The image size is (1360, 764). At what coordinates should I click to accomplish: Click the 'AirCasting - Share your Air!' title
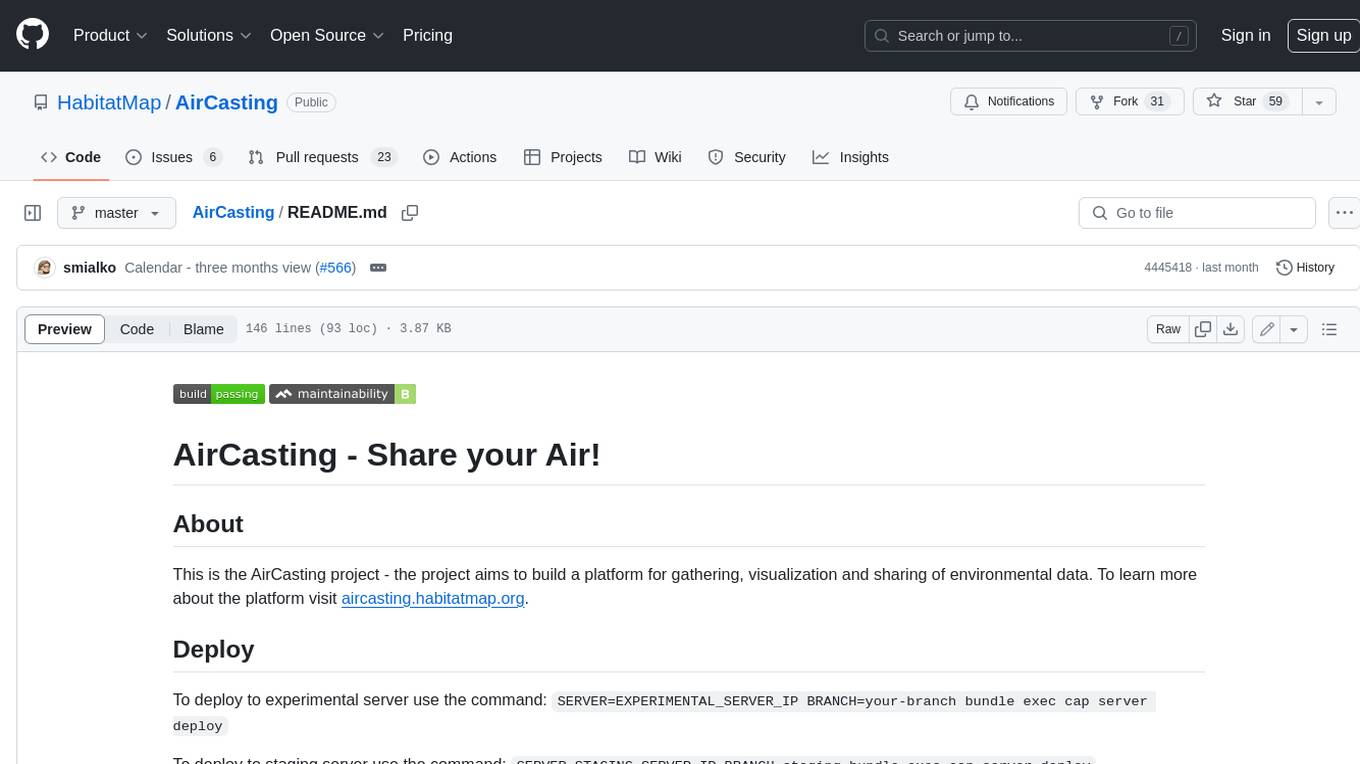click(387, 455)
